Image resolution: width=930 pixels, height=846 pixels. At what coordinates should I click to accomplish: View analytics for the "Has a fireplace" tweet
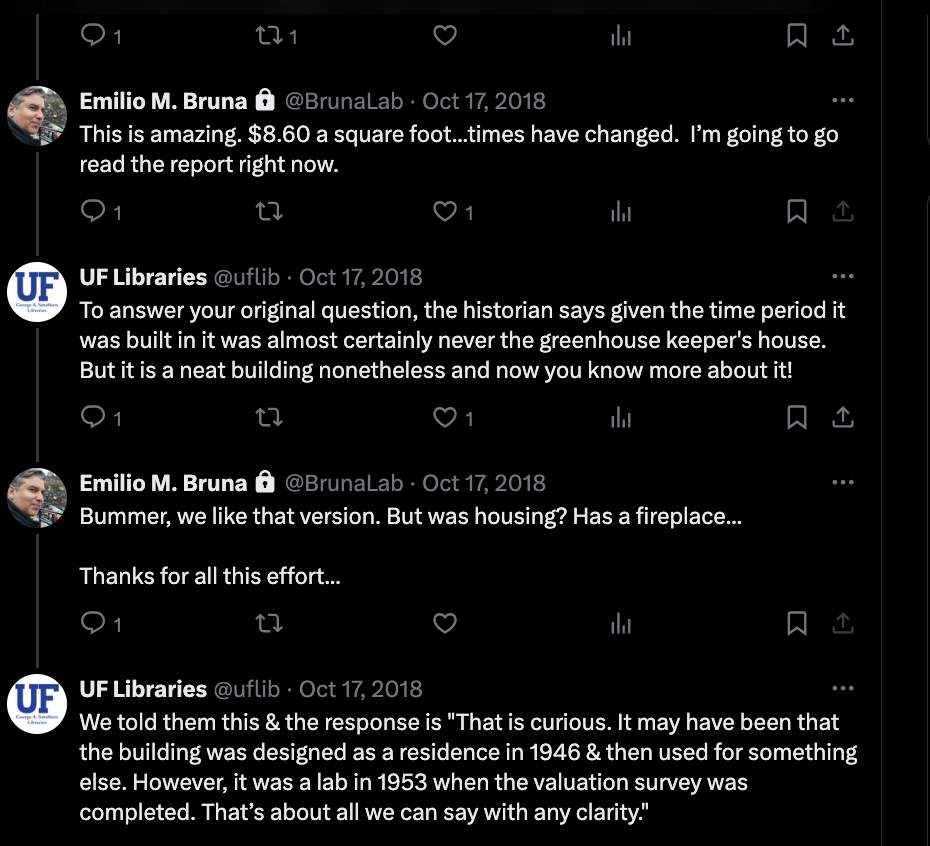tap(621, 623)
